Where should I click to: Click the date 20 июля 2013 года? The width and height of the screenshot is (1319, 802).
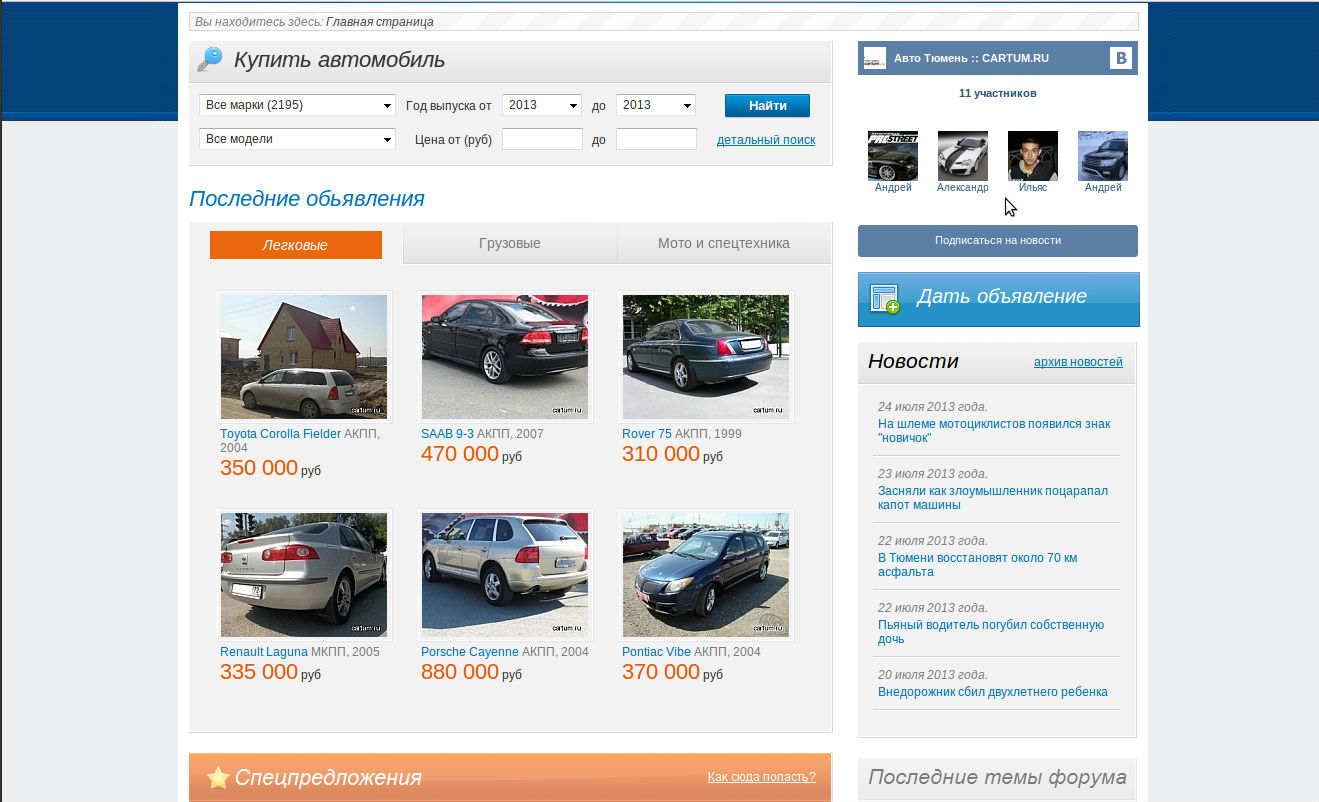[x=933, y=675]
